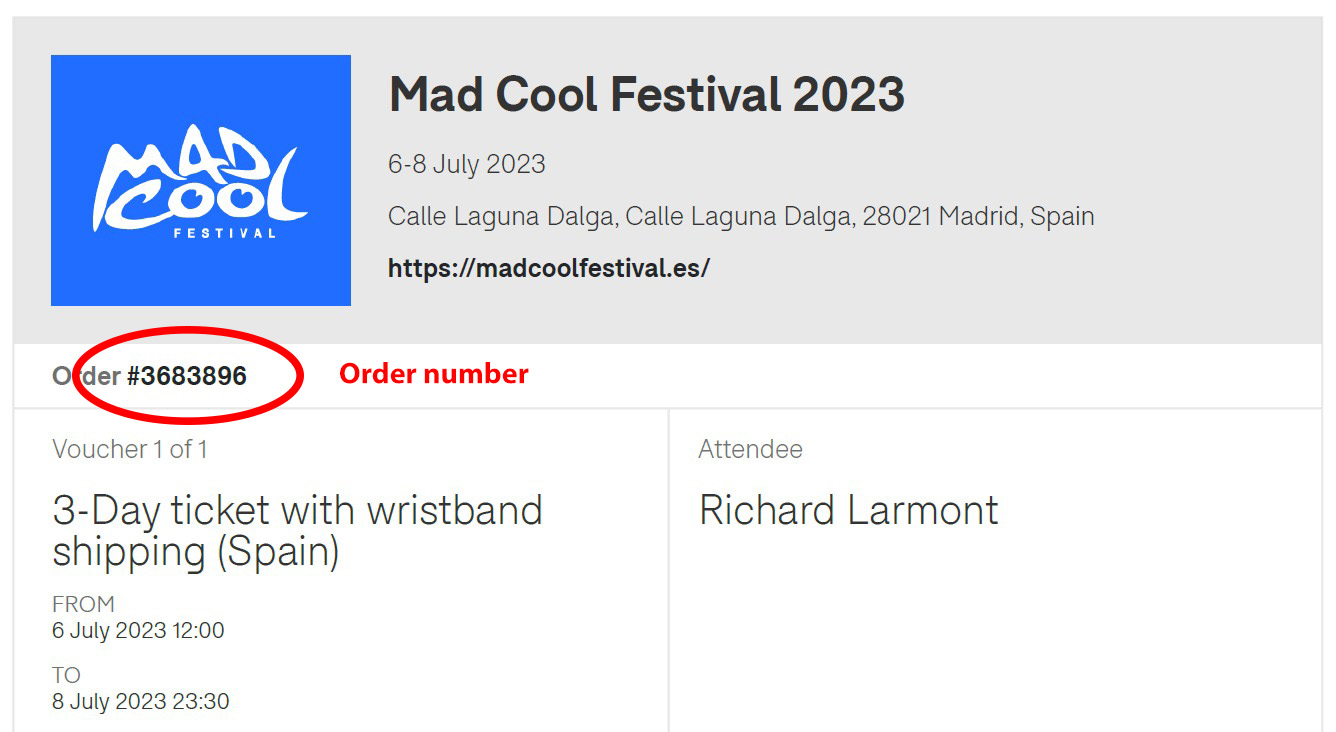Click the 28021 Madrid, Spain postcode text

click(x=979, y=216)
